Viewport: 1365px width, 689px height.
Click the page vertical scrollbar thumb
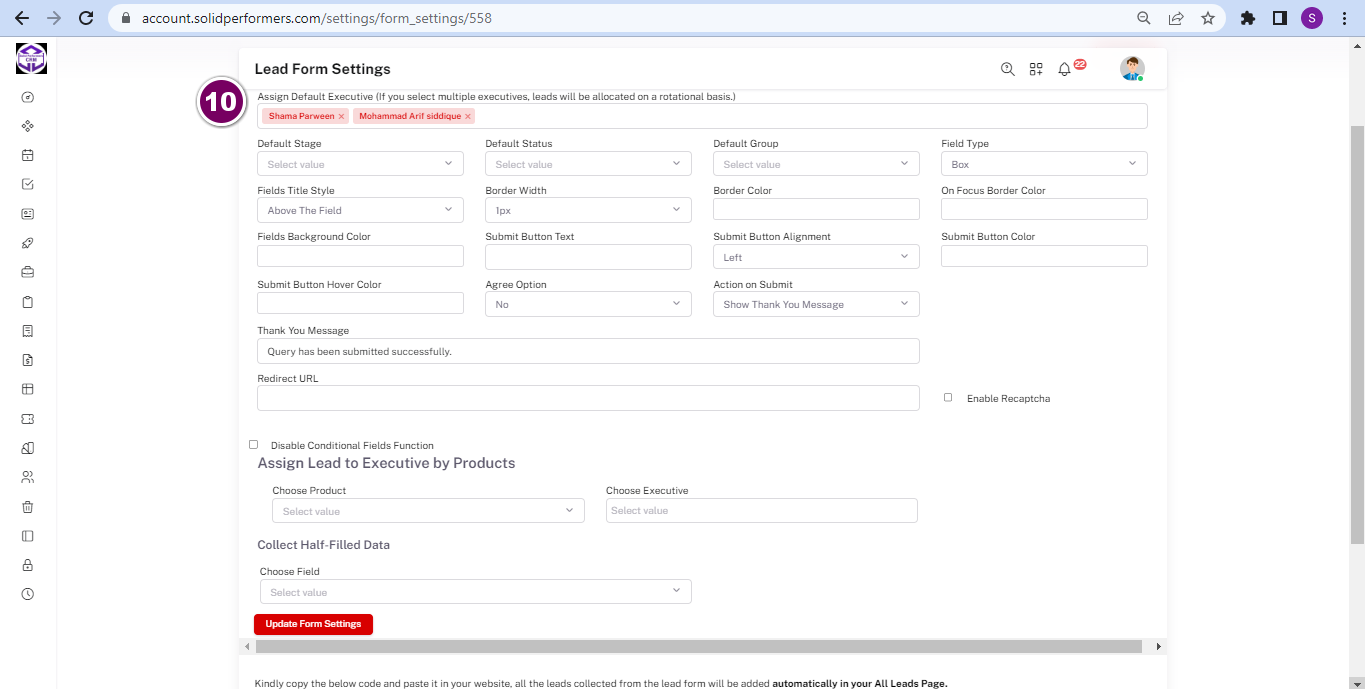click(x=1357, y=334)
